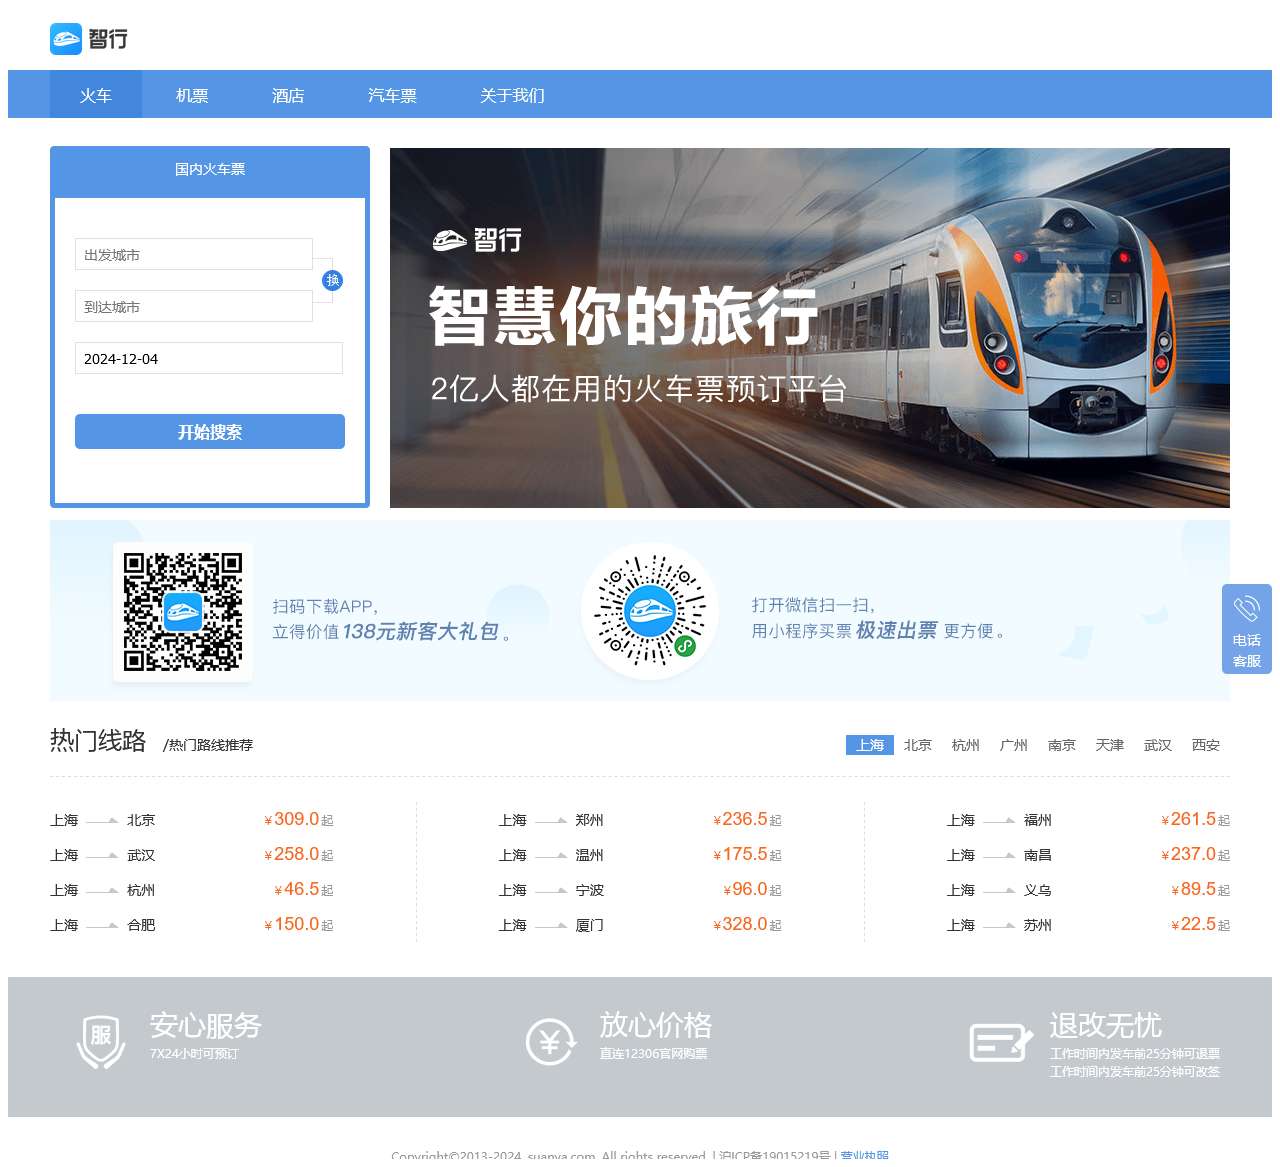Click the app download QR code
This screenshot has height=1167, width=1280.
[183, 611]
